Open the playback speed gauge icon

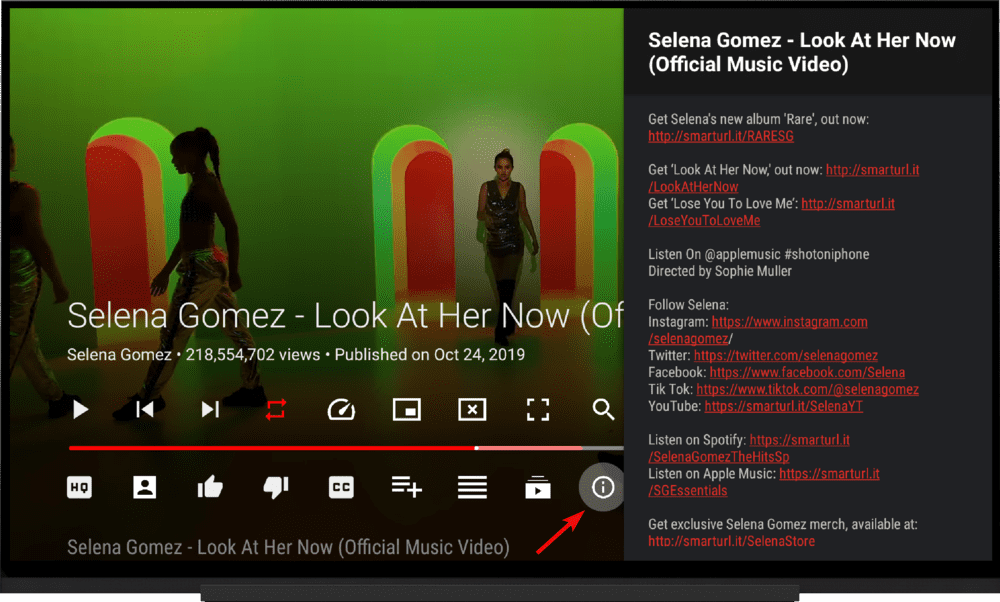341,409
